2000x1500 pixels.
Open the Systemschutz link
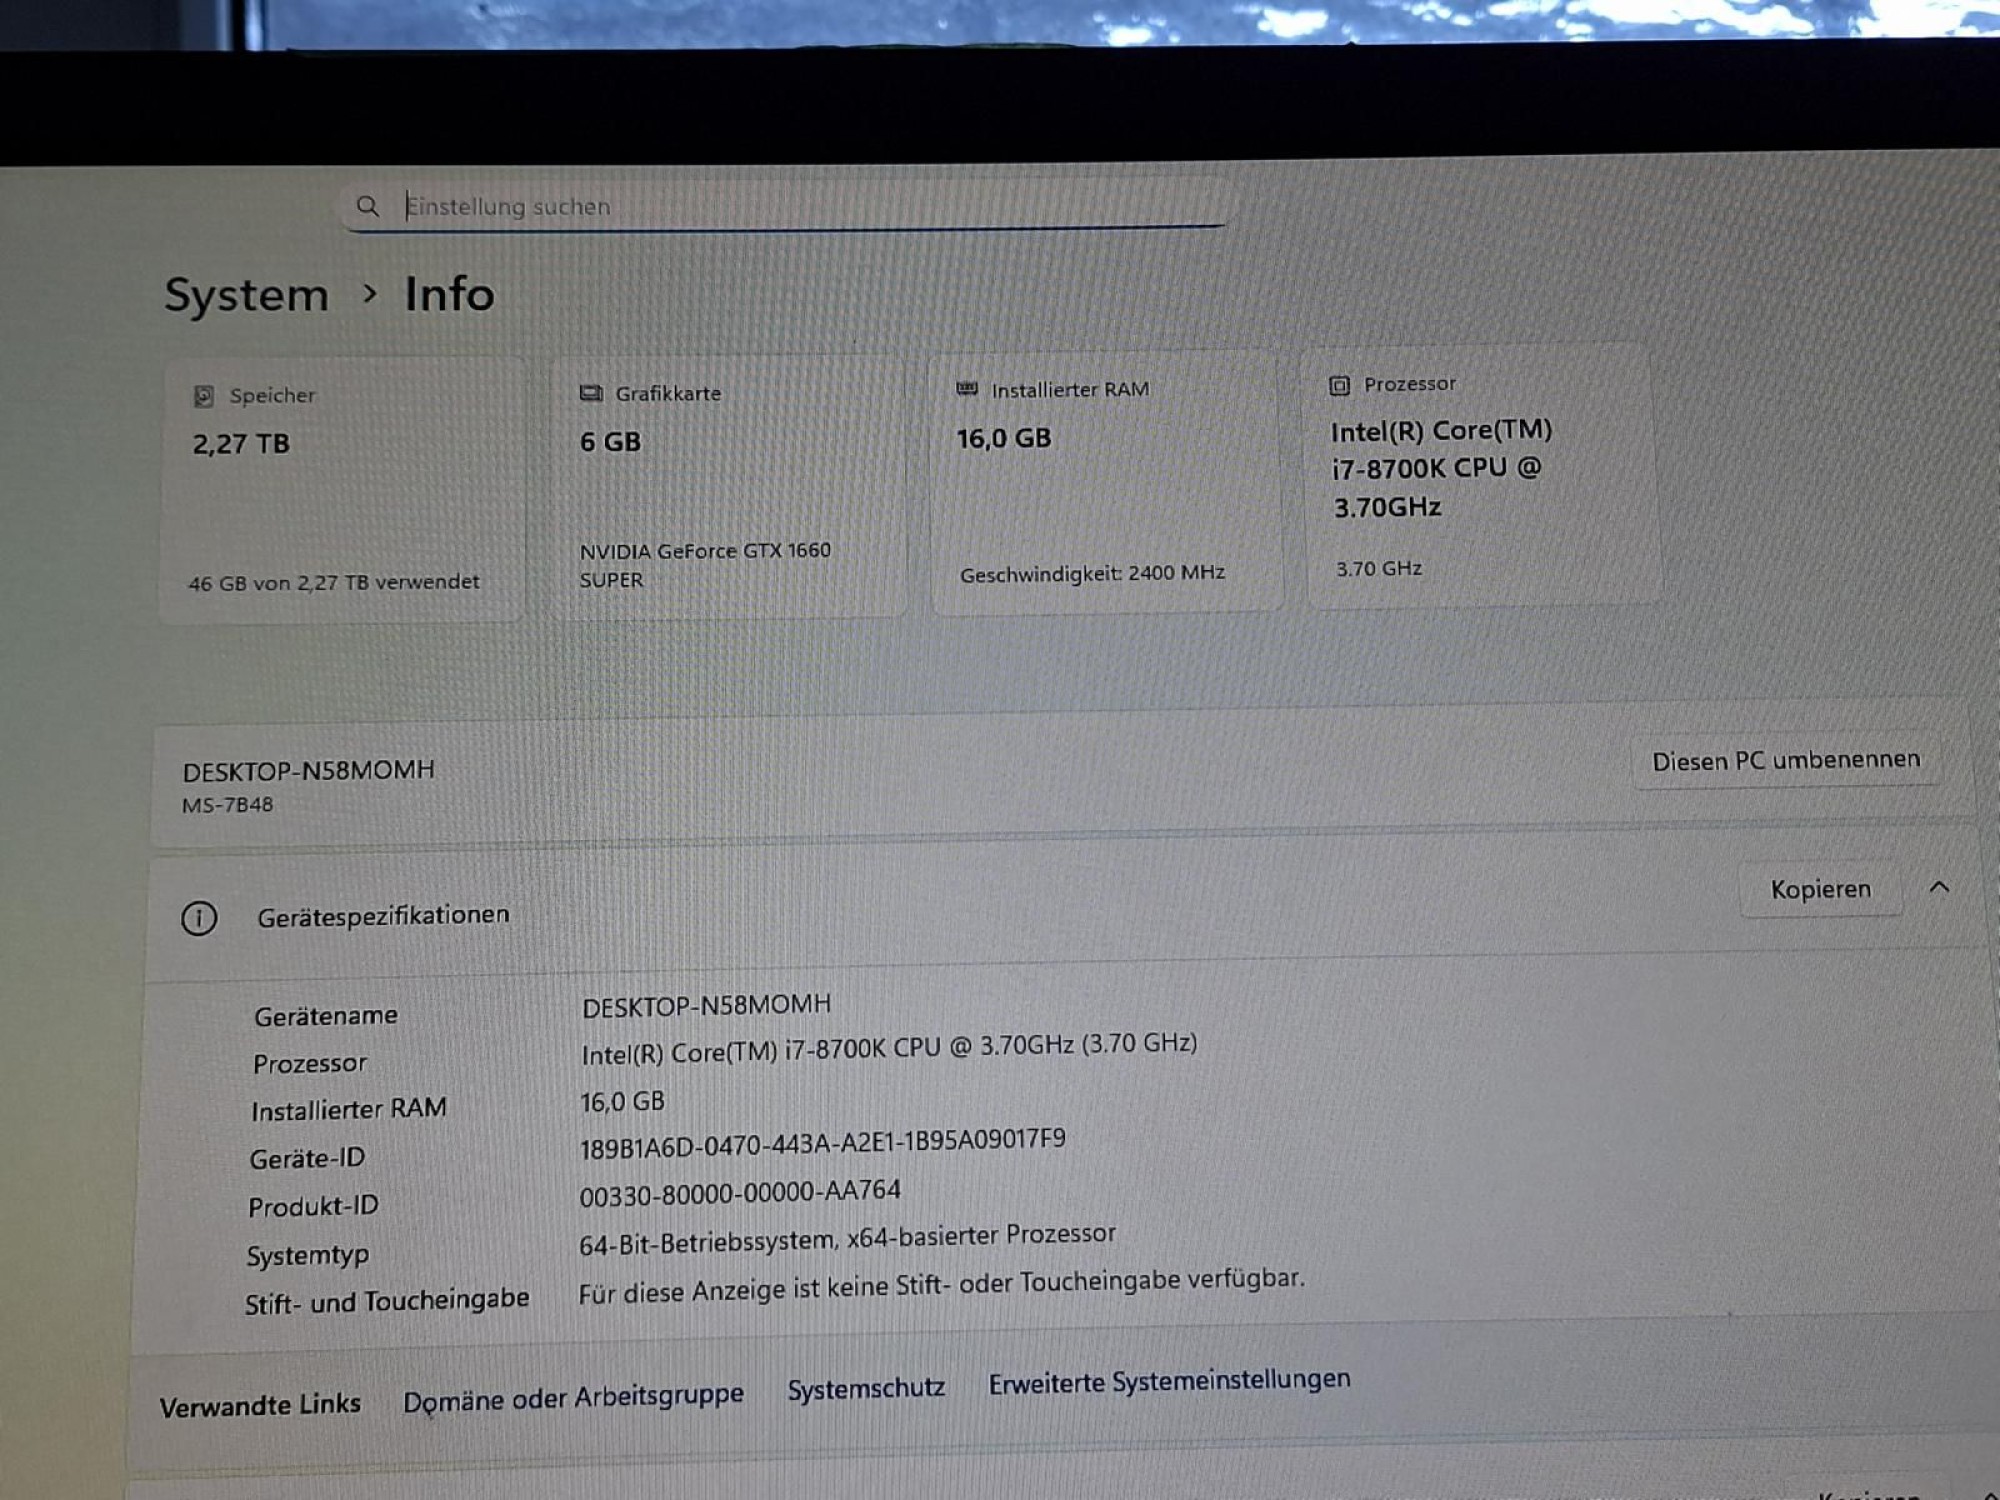pos(866,1389)
